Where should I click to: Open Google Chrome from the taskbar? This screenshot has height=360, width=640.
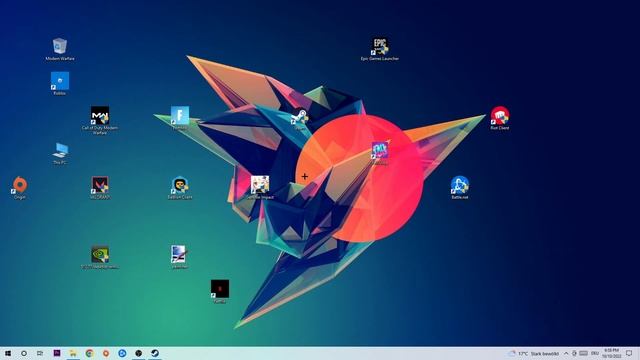click(89, 353)
